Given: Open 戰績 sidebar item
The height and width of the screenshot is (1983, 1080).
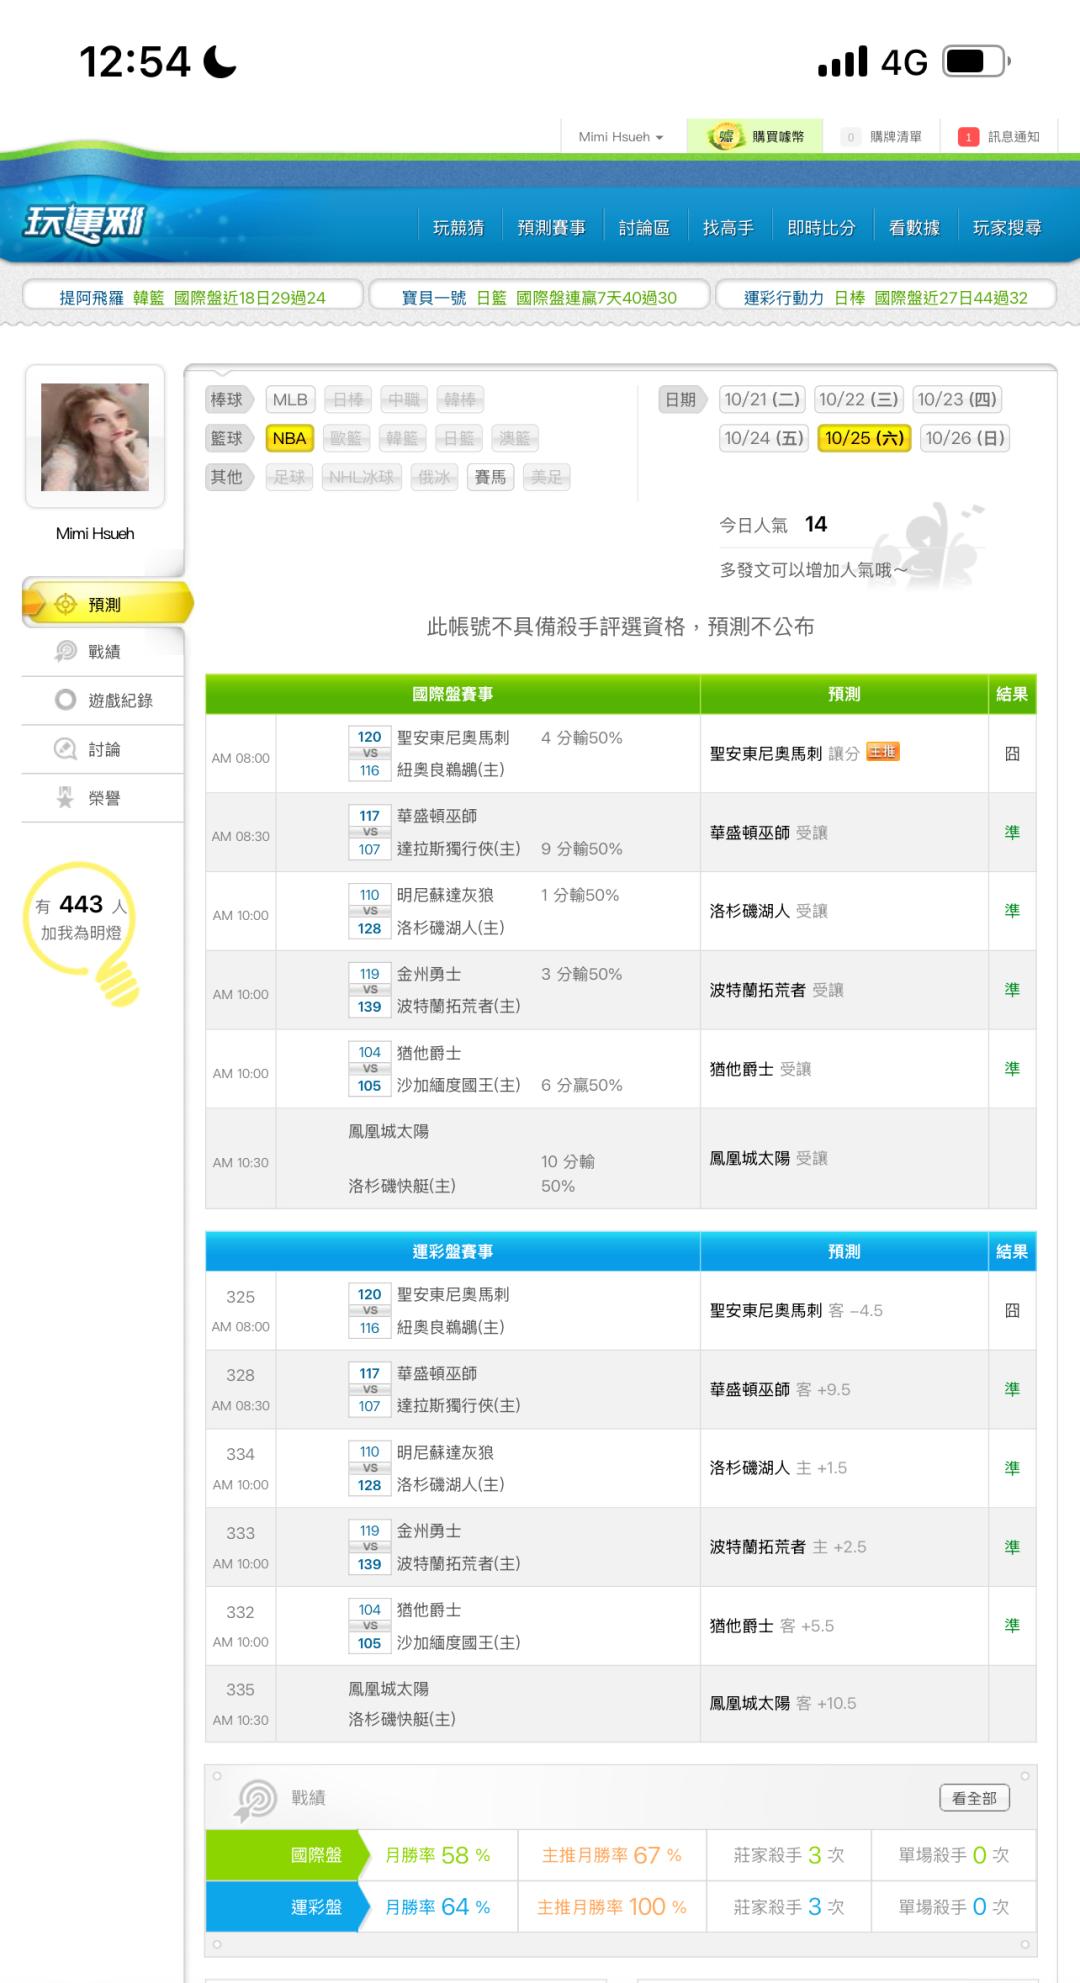Looking at the screenshot, I should [103, 652].
